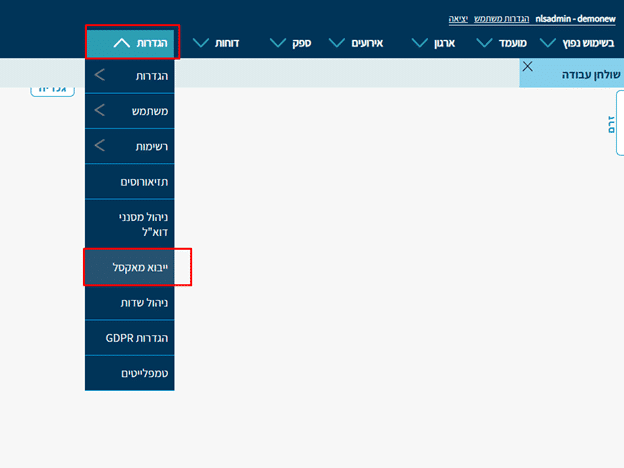Expand the רשימות submenu arrow
Screen dimensions: 624x468
click(100, 146)
